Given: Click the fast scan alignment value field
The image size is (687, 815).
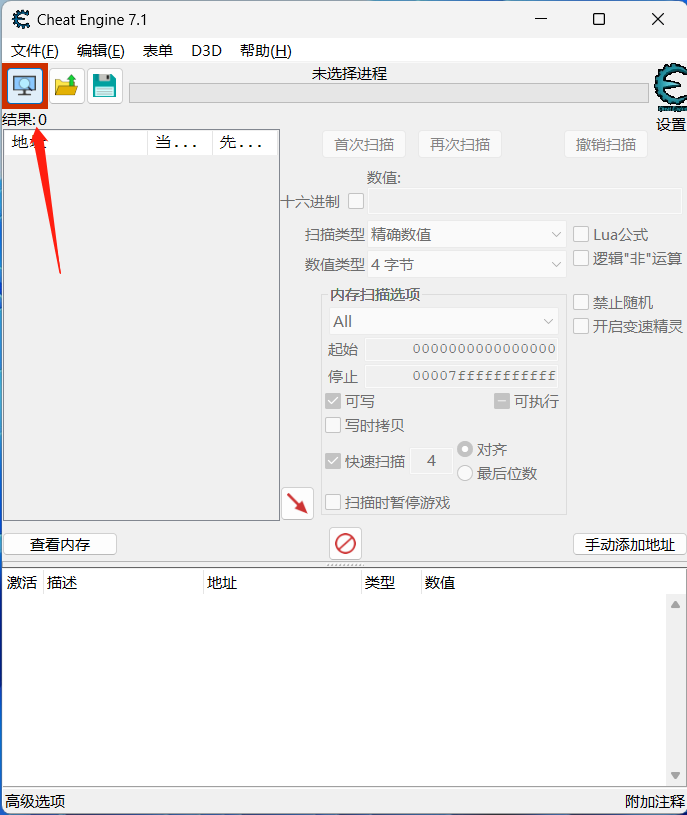Looking at the screenshot, I should 431,461.
